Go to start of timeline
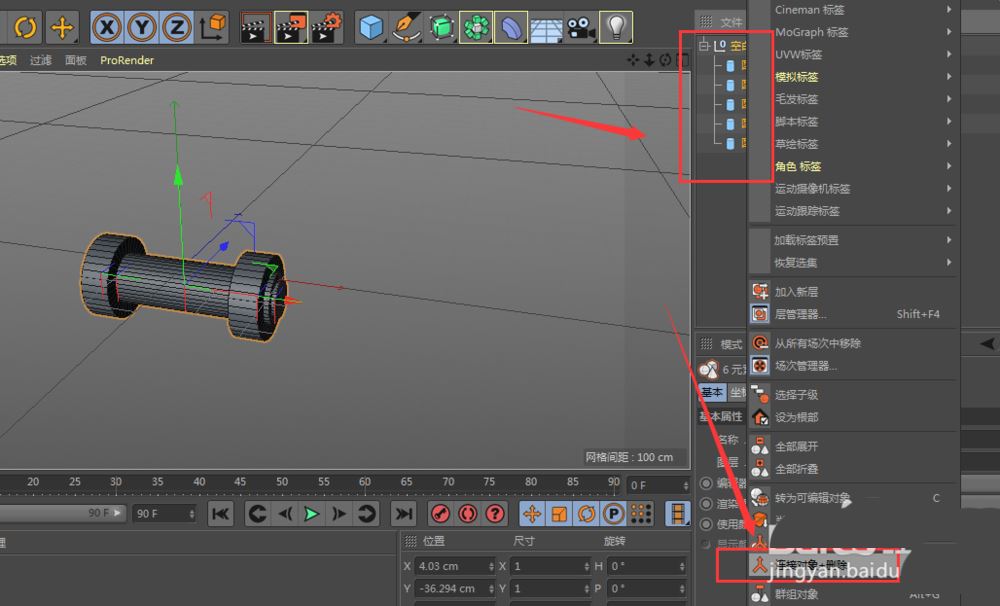This screenshot has height=606, width=1000. pos(221,514)
